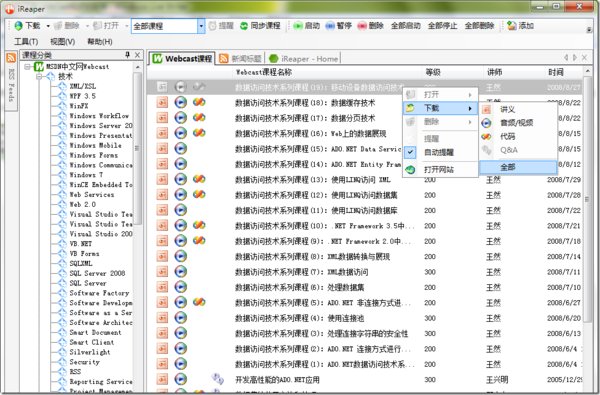
Task: Click the globe download icon in toolbar
Action: click(18, 26)
